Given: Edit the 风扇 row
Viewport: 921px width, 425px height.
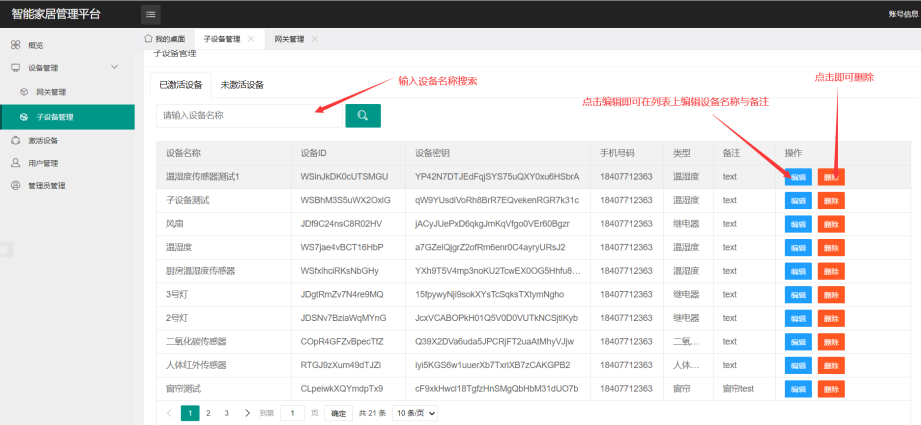Looking at the screenshot, I should (x=798, y=224).
